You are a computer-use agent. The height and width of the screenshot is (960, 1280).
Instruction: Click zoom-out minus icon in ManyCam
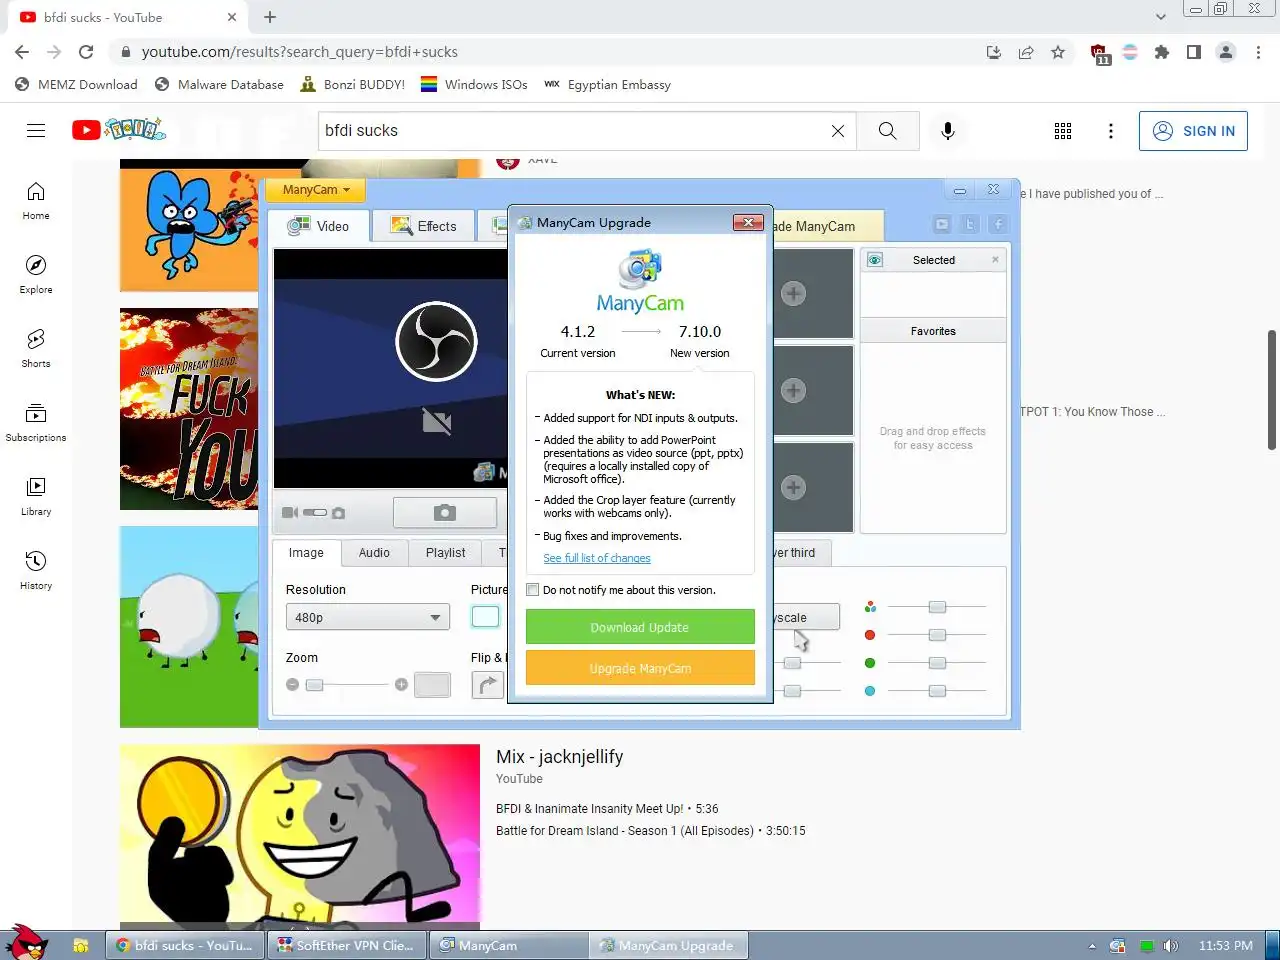(292, 685)
